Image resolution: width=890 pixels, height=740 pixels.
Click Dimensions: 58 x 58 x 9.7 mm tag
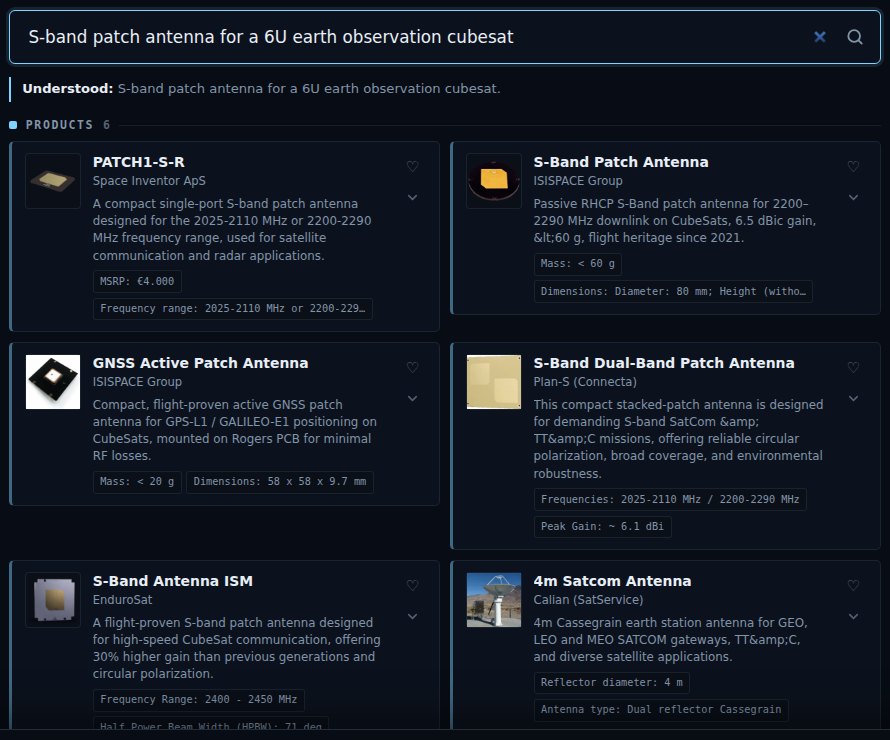[280, 482]
